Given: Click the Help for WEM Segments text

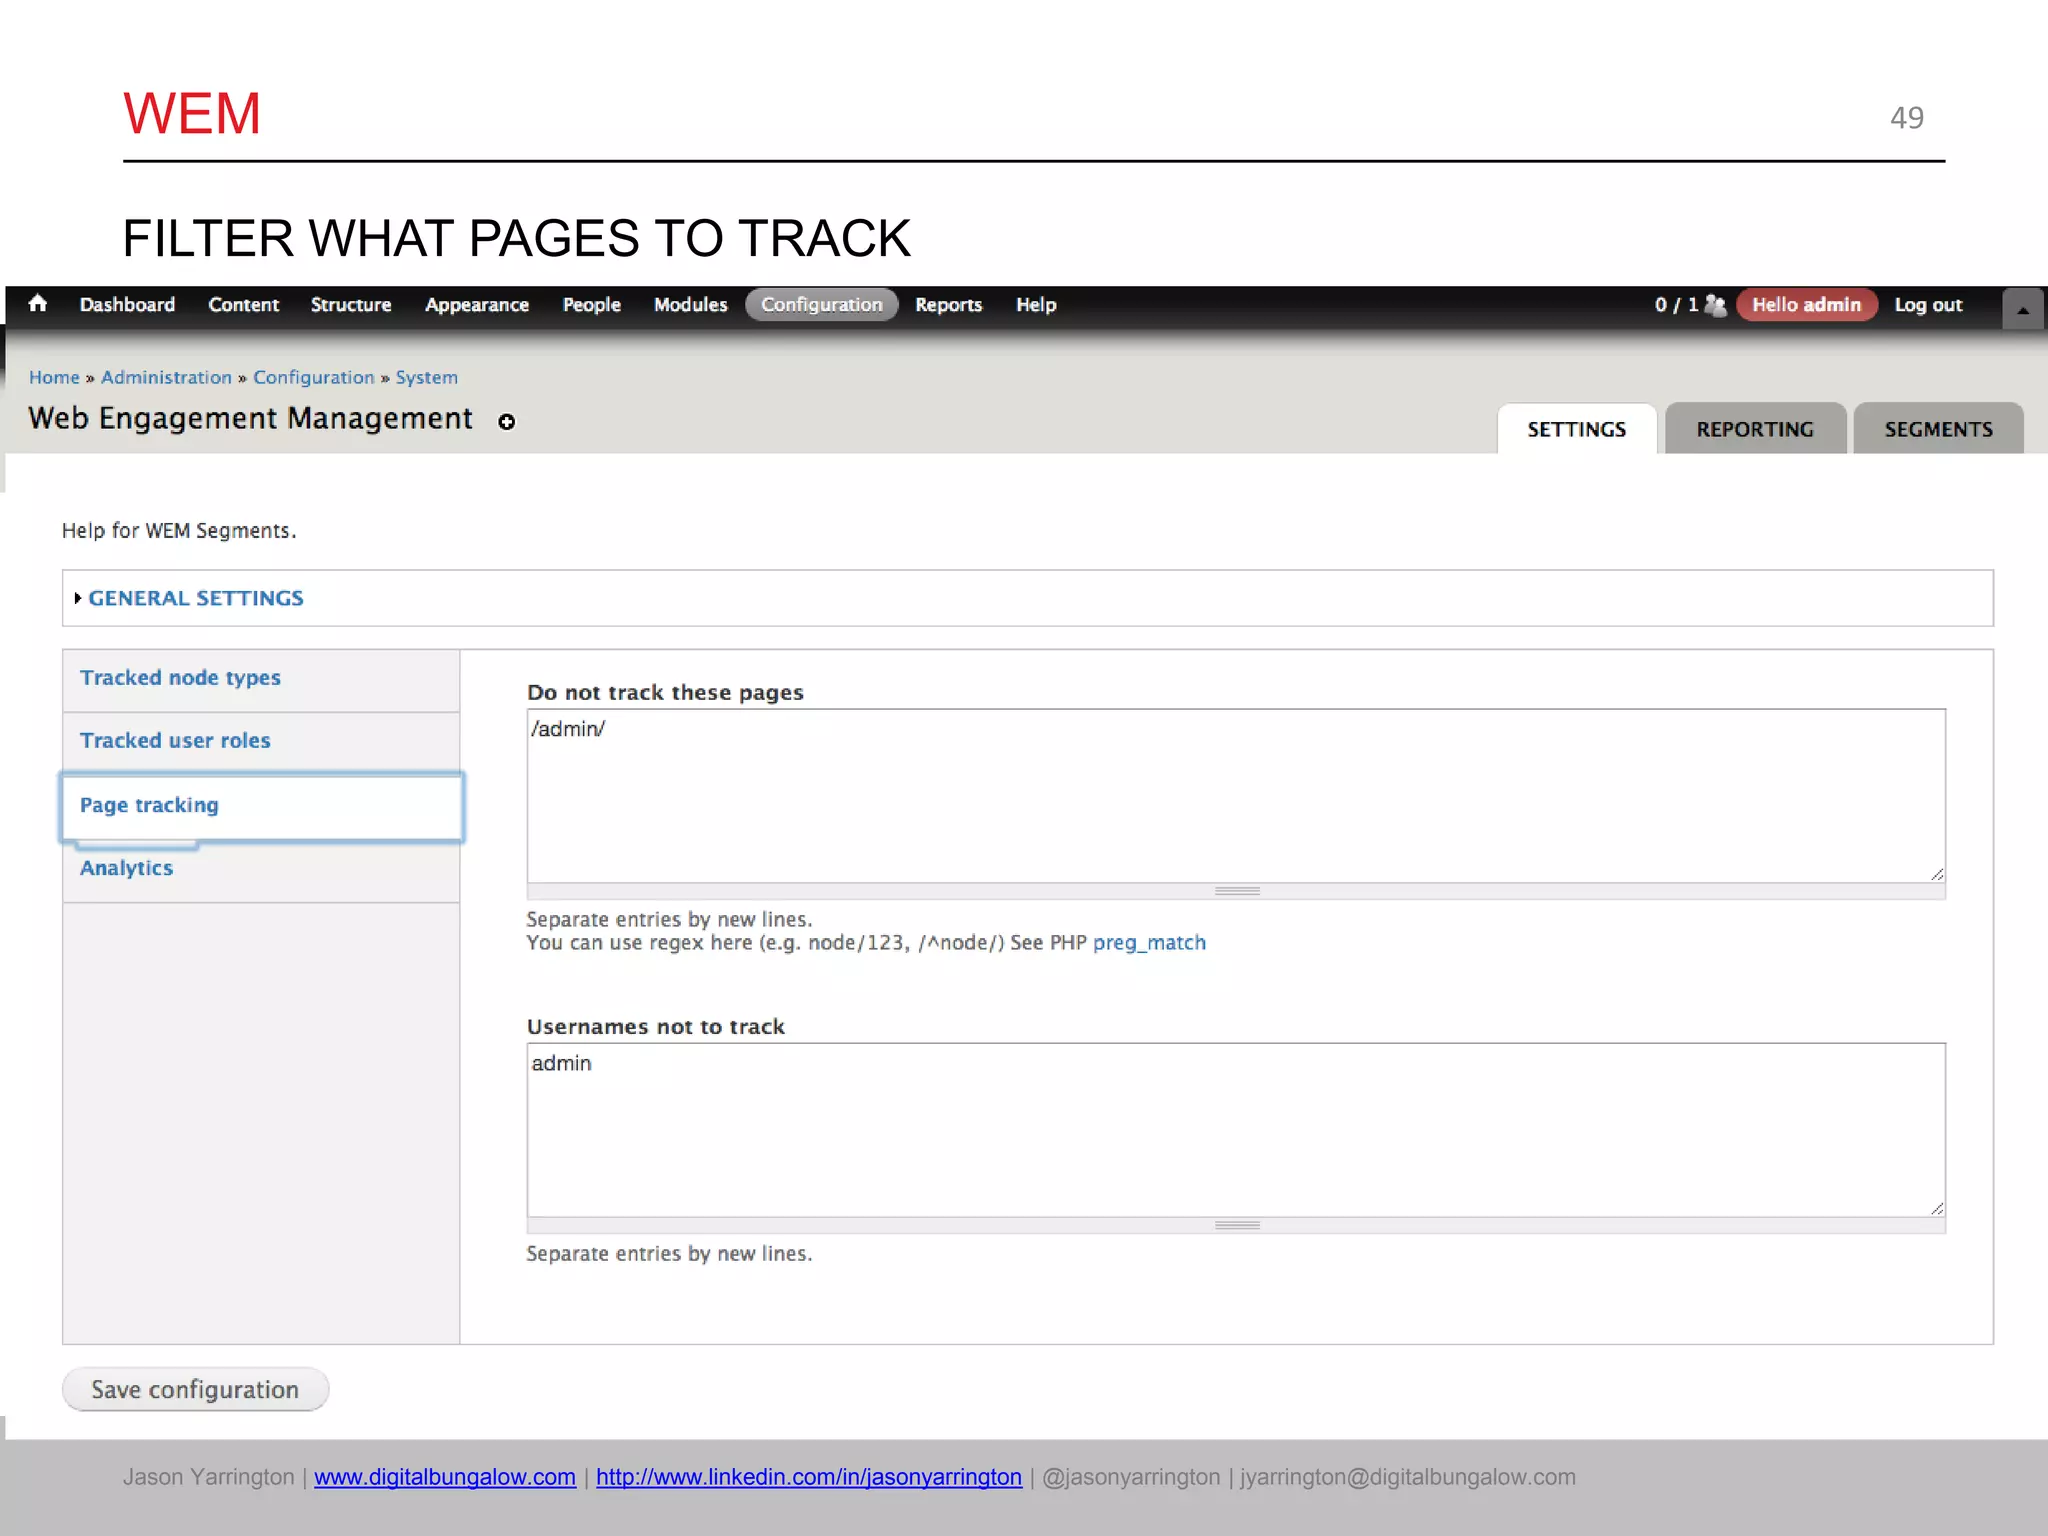Looking at the screenshot, I should pyautogui.click(x=179, y=531).
